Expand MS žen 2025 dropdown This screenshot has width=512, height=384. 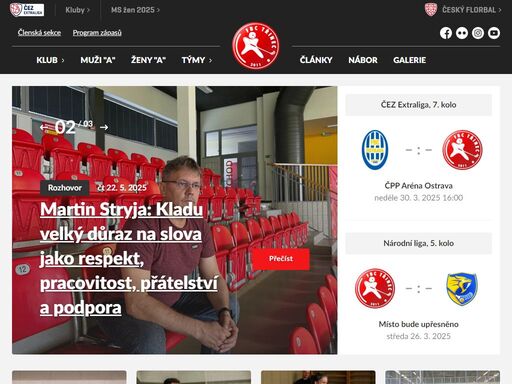135,10
